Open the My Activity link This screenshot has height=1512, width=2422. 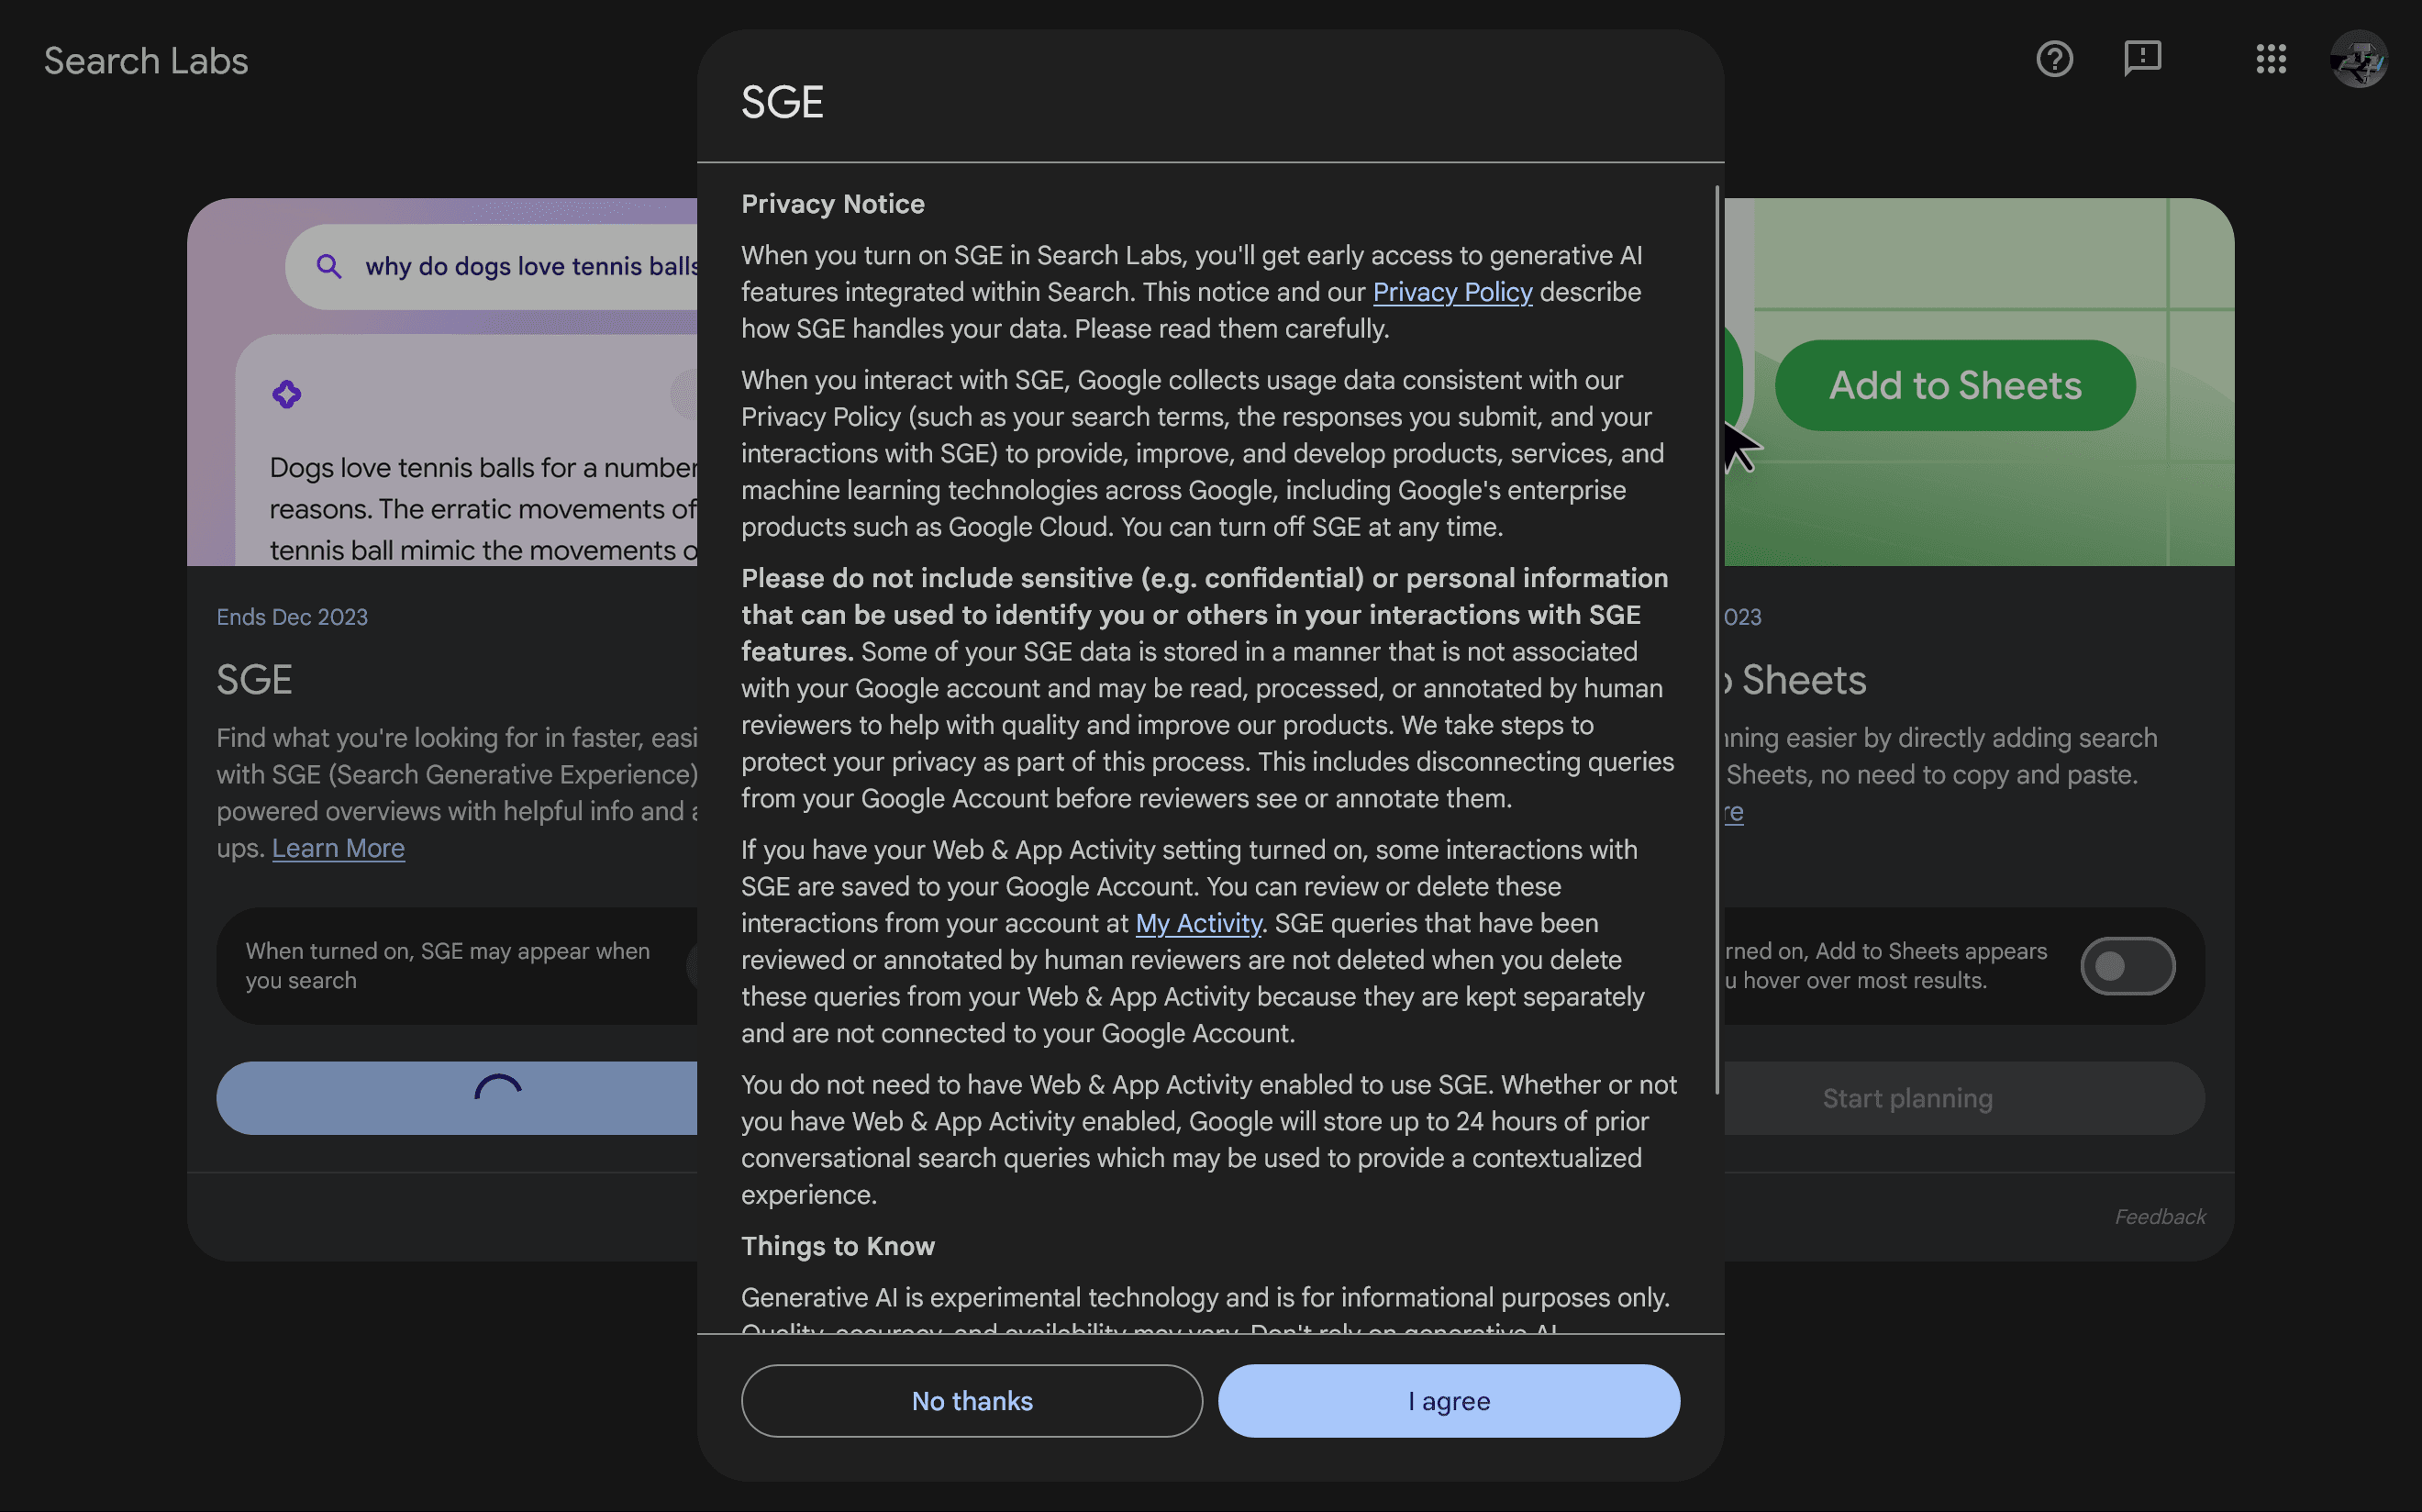tap(1198, 923)
